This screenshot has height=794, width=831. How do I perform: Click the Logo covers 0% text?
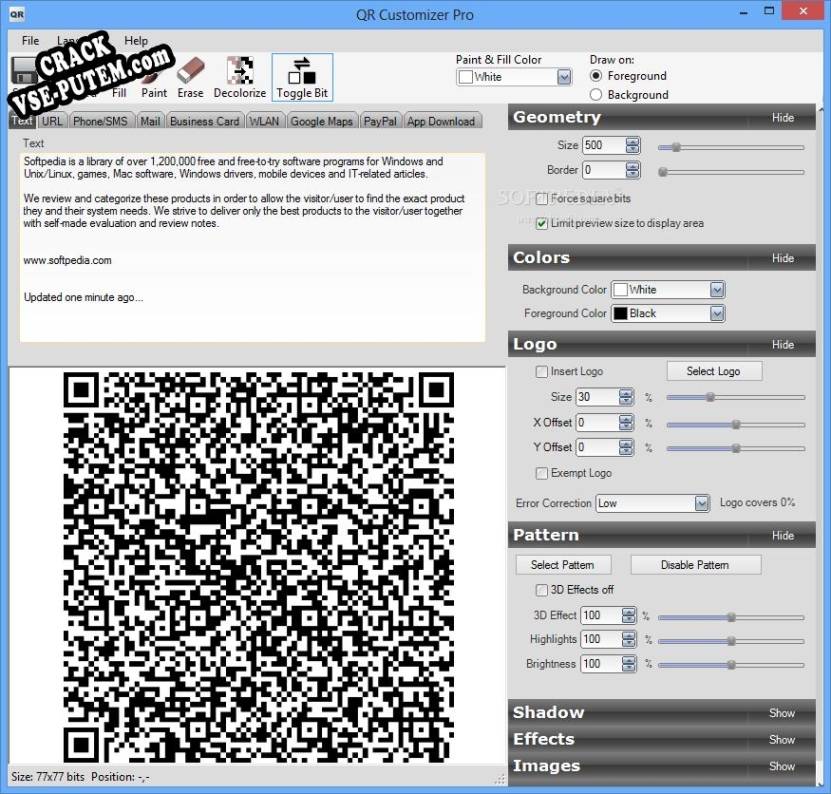point(757,502)
